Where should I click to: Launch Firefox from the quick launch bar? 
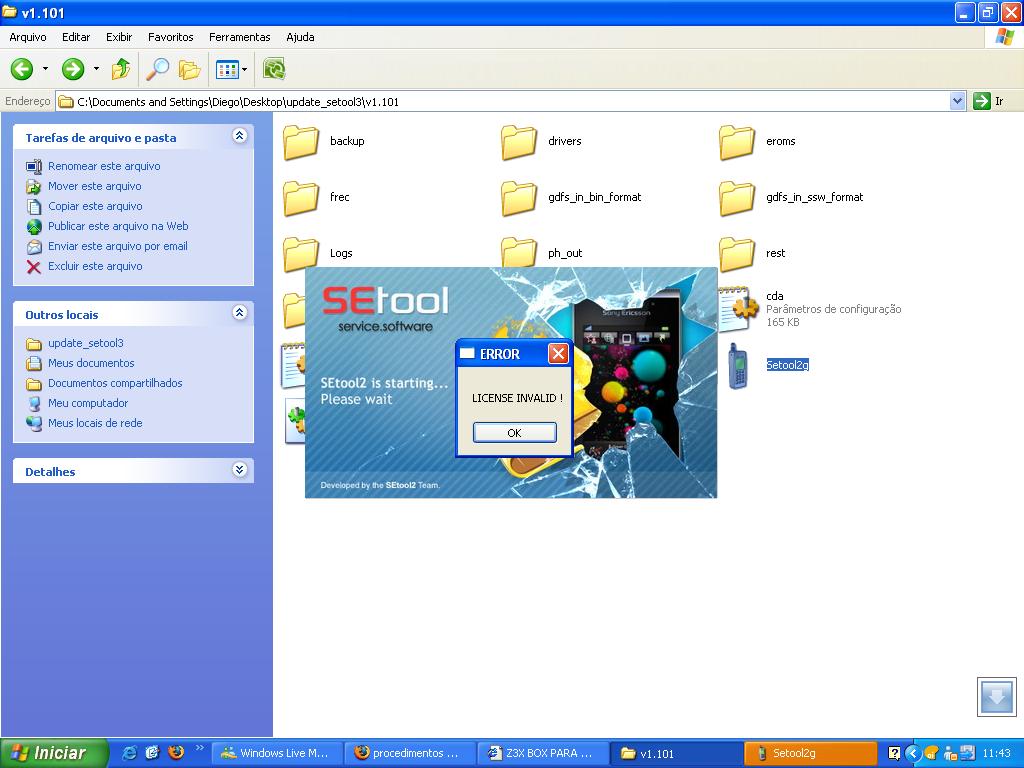tap(176, 753)
